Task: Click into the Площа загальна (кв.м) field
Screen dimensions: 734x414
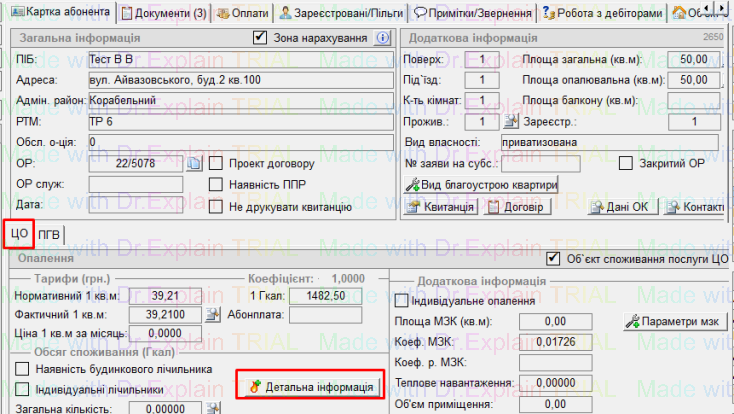Action: click(x=700, y=60)
